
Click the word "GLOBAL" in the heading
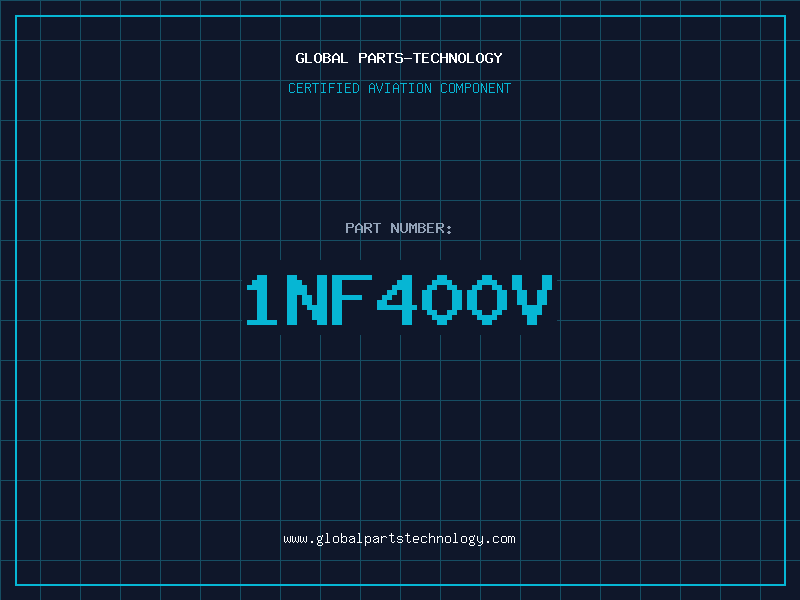point(322,58)
